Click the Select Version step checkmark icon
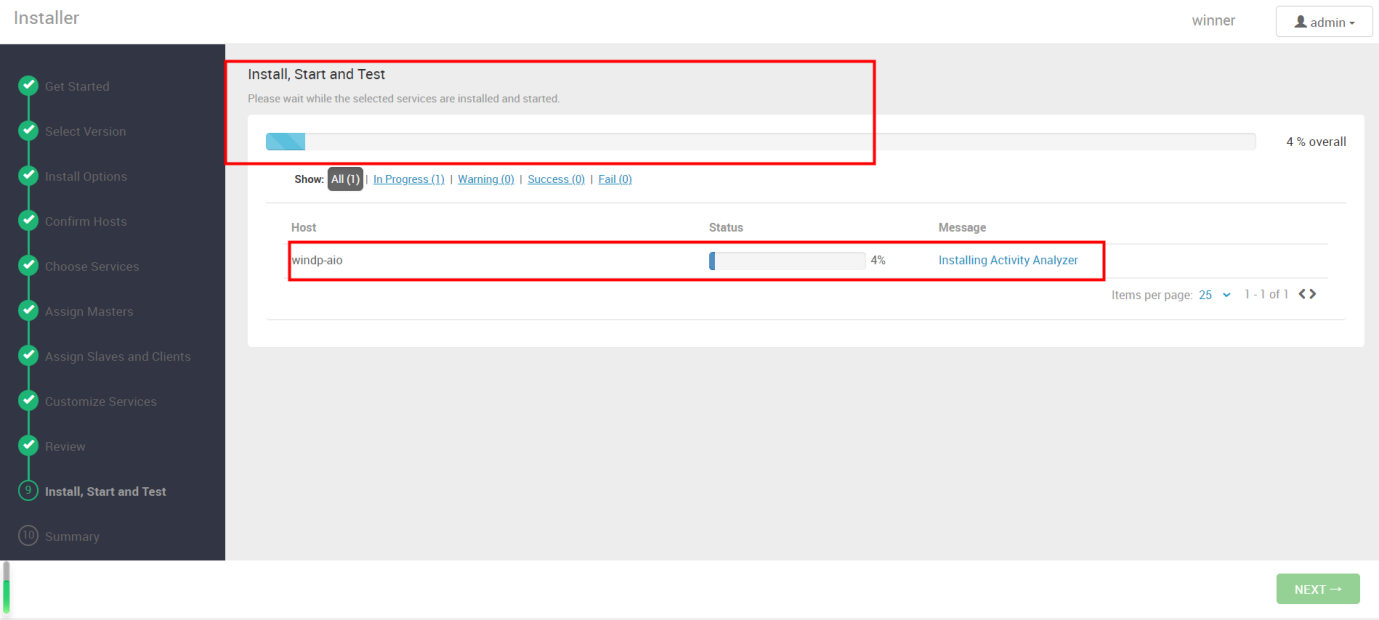The width and height of the screenshot is (1379, 620). click(29, 131)
